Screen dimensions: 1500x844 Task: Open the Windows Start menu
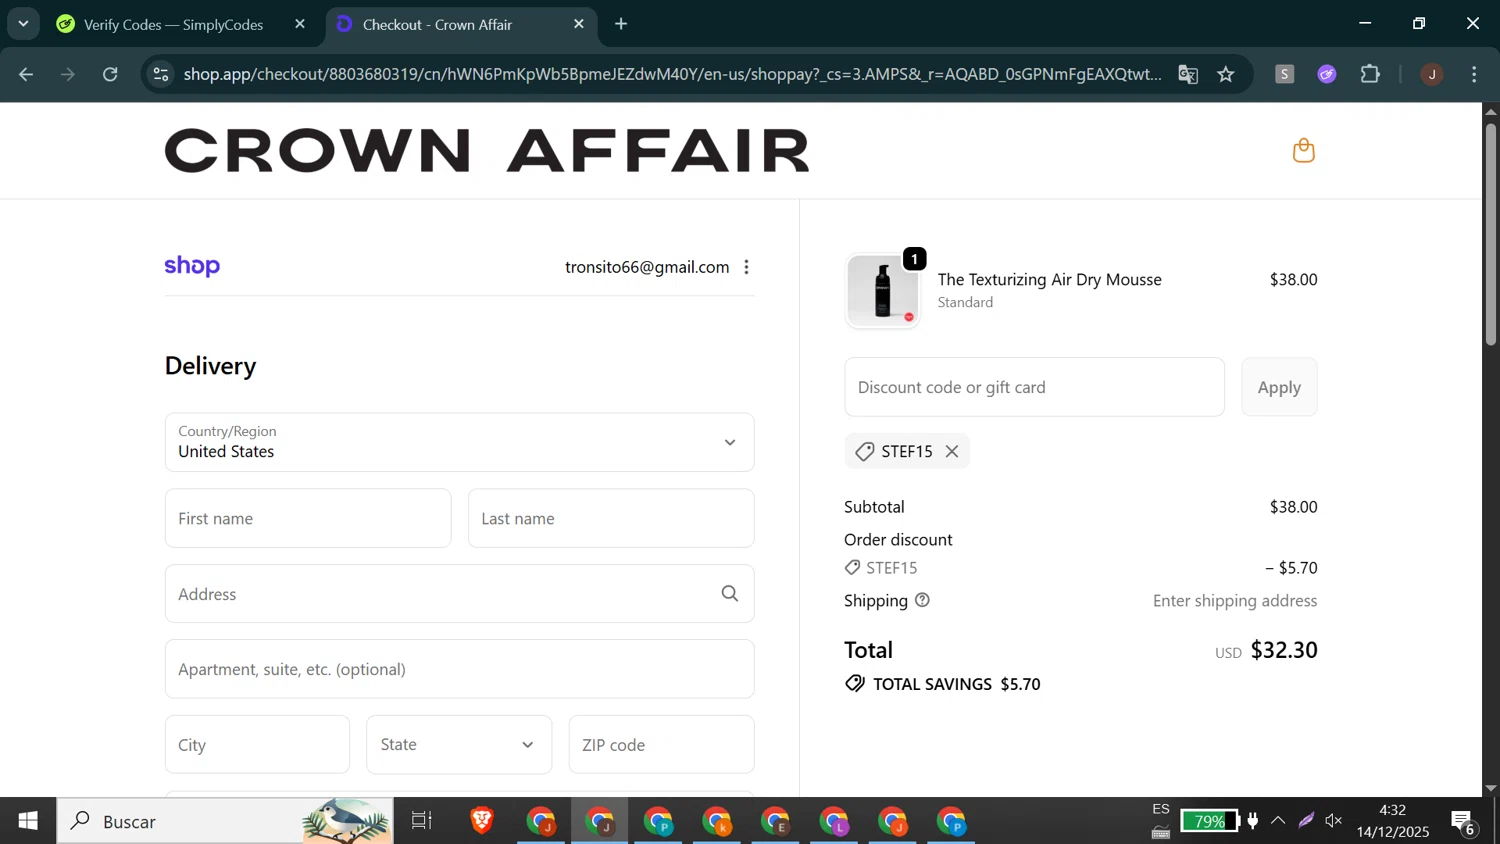tap(28, 821)
